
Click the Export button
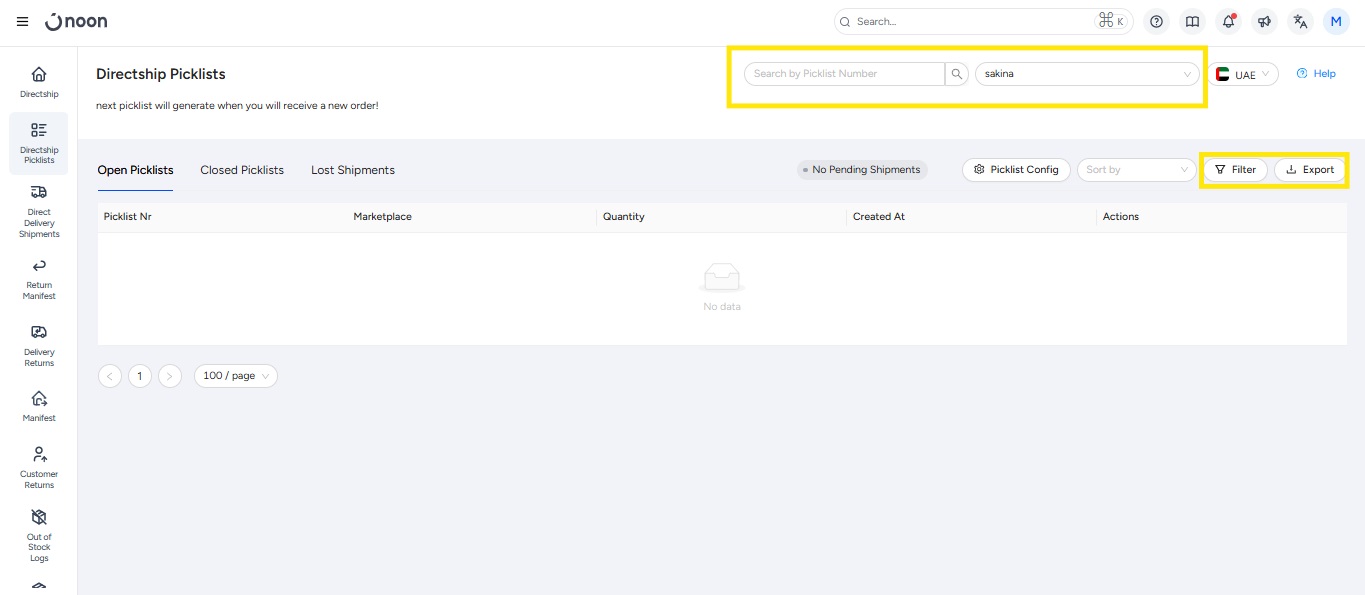tap(1309, 170)
